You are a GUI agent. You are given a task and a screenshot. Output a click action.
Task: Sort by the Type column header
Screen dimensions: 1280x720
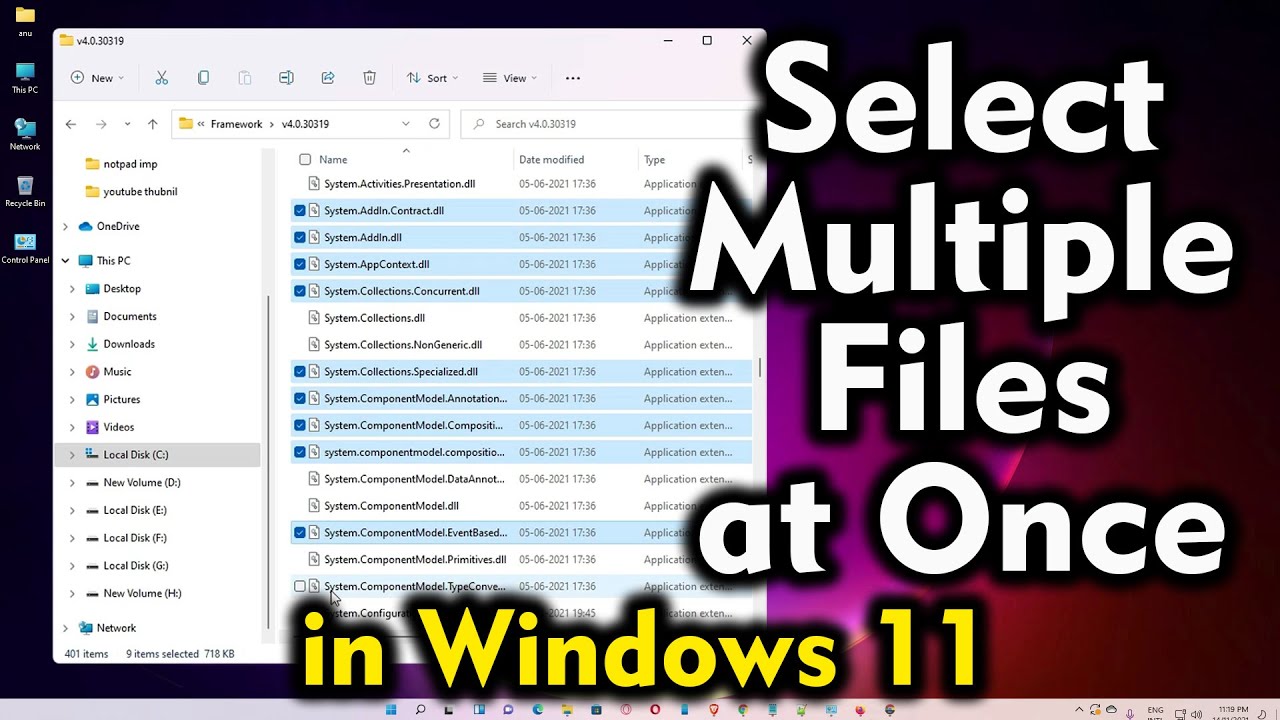tap(654, 160)
